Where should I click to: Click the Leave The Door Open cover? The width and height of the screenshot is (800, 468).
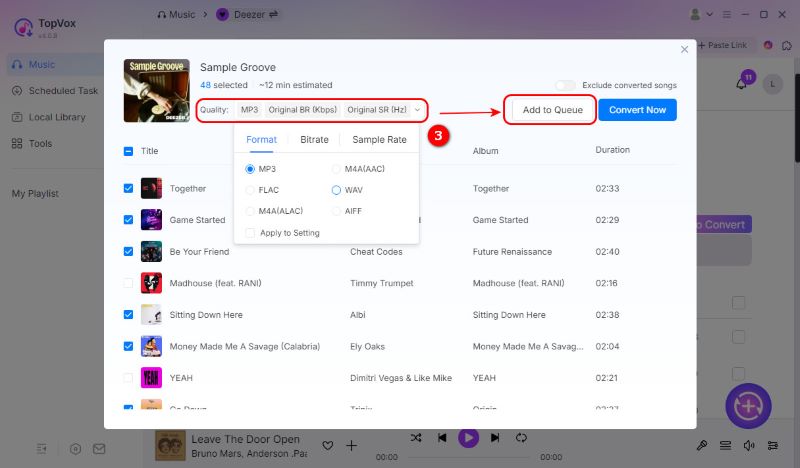tap(170, 446)
